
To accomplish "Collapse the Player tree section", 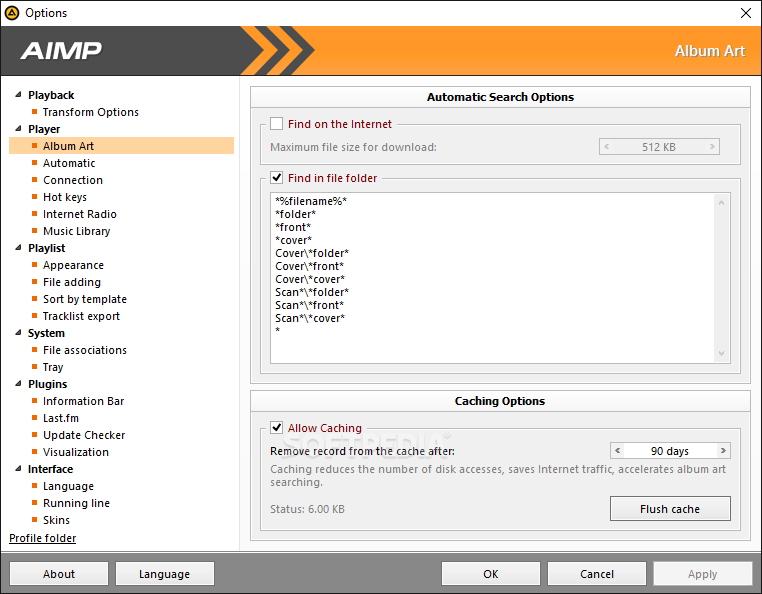I will tap(18, 128).
